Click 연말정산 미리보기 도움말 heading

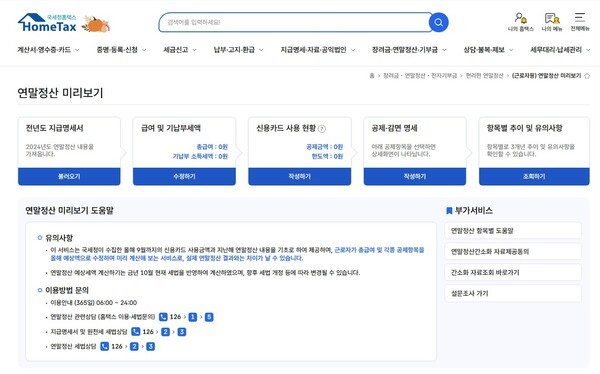[69, 211]
